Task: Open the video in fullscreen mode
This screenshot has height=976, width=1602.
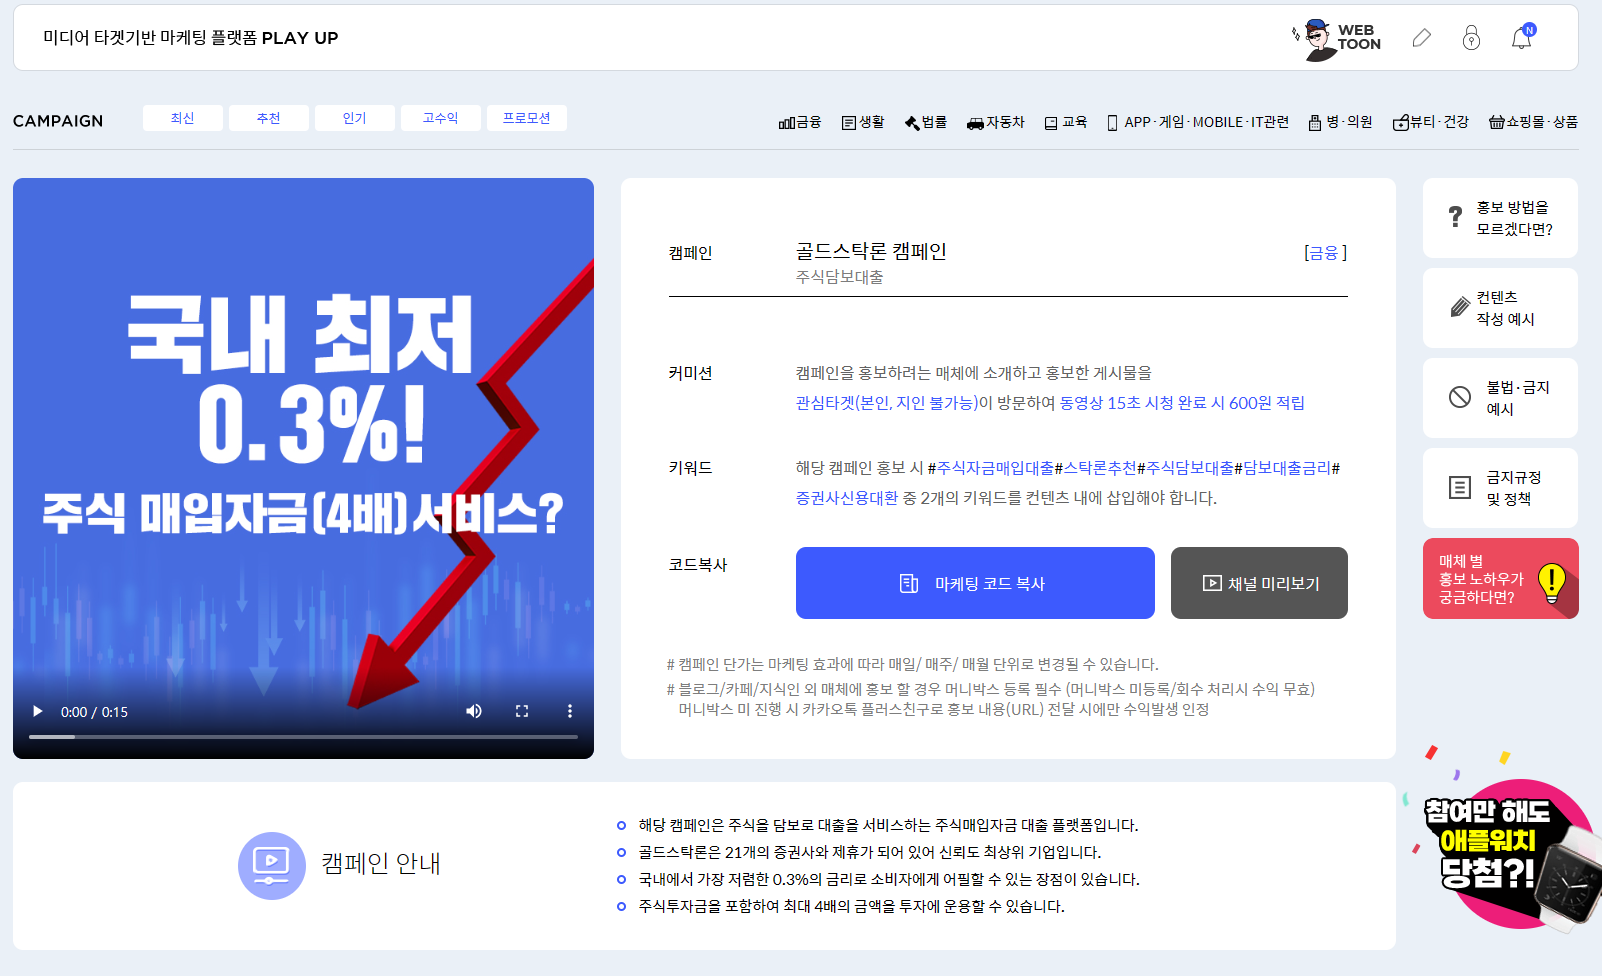Action: 522,711
